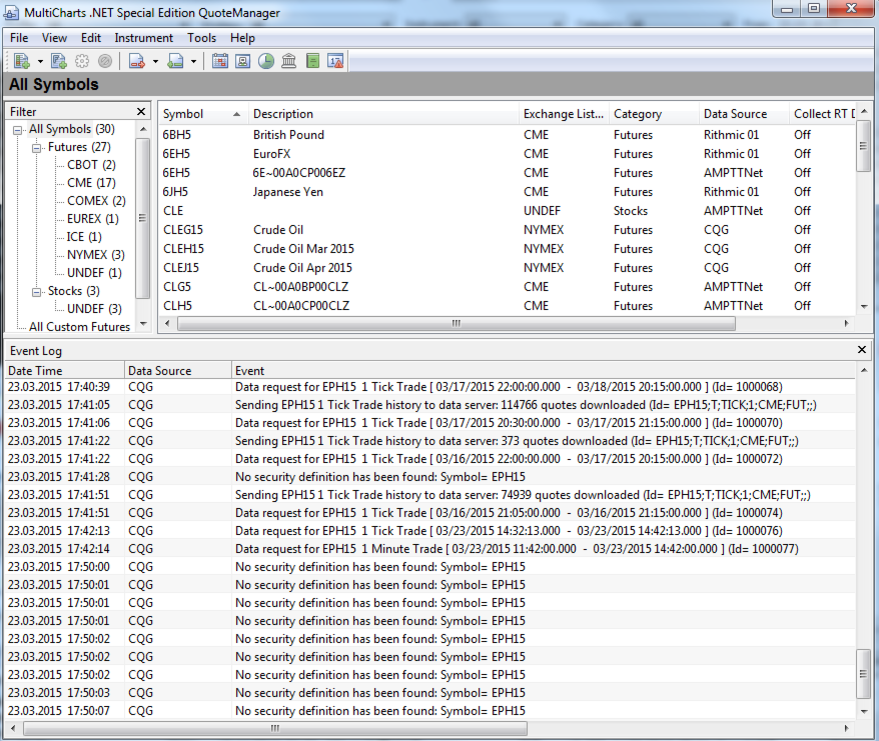Click the filter tree down scroll arrow
The width and height of the screenshot is (879, 741).
[x=143, y=324]
